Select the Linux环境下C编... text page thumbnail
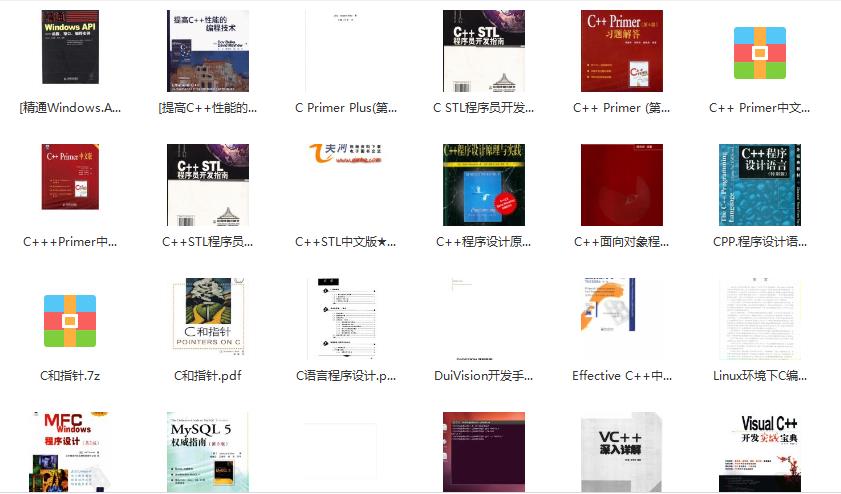Image resolution: width=841 pixels, height=494 pixels. 759,319
